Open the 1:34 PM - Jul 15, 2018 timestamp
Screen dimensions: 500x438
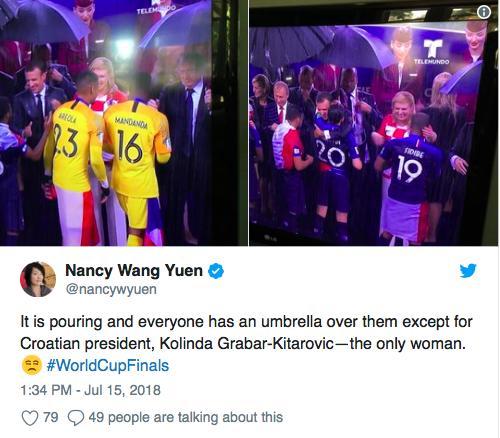coord(90,390)
